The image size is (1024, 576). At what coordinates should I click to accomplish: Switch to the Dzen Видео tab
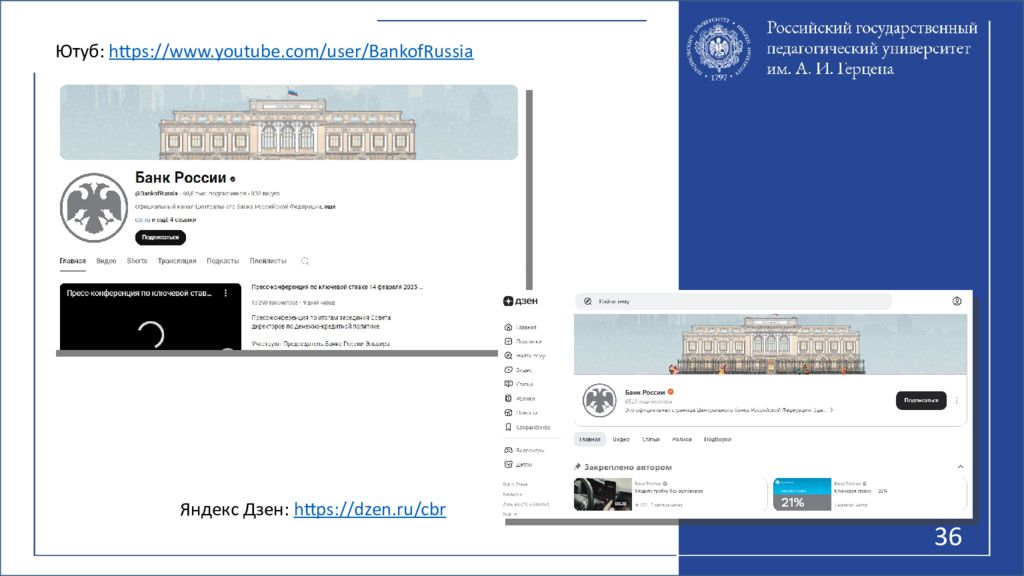[x=621, y=440]
